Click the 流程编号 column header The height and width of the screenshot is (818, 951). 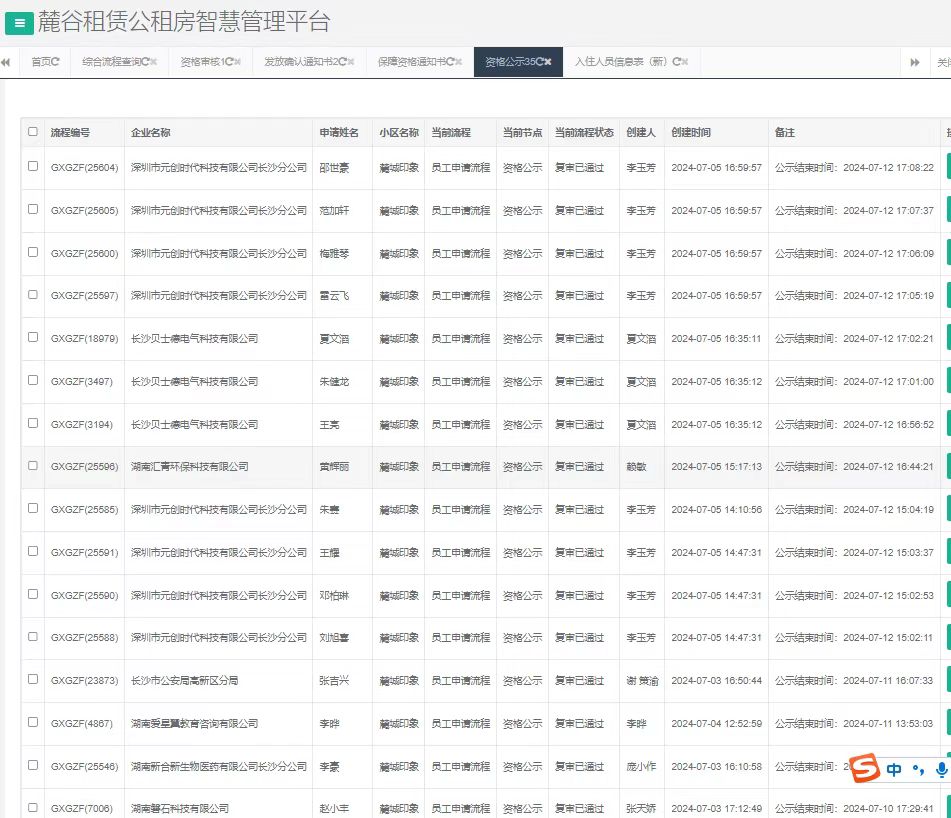click(70, 132)
